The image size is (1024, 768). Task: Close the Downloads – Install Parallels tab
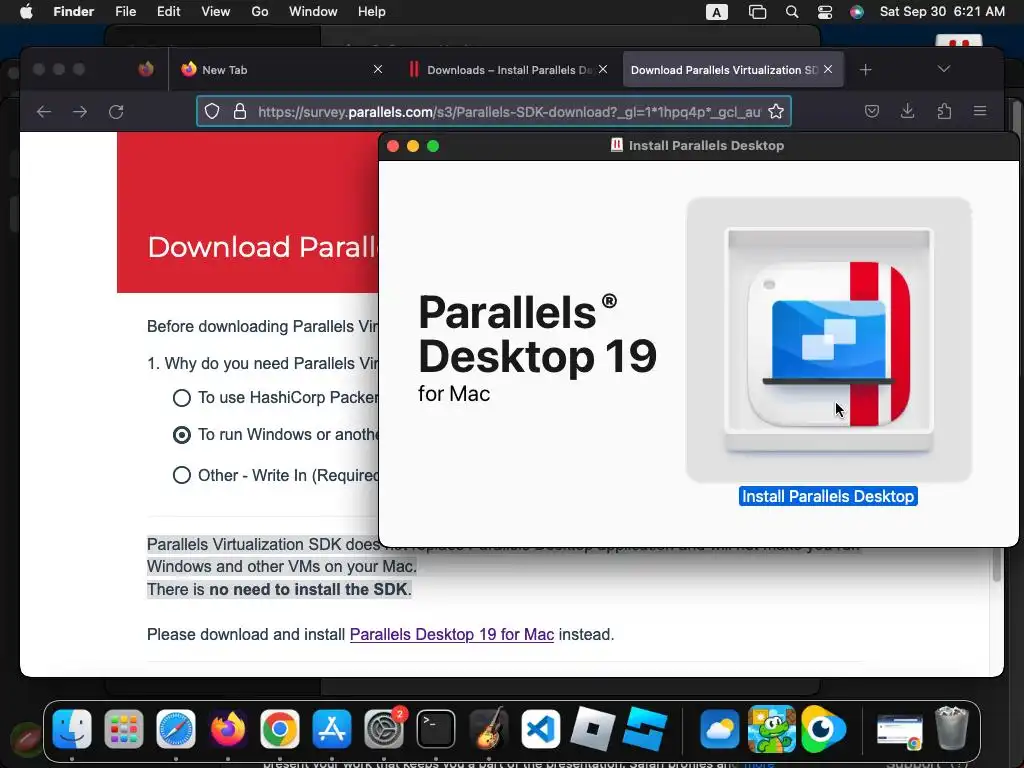pos(603,69)
